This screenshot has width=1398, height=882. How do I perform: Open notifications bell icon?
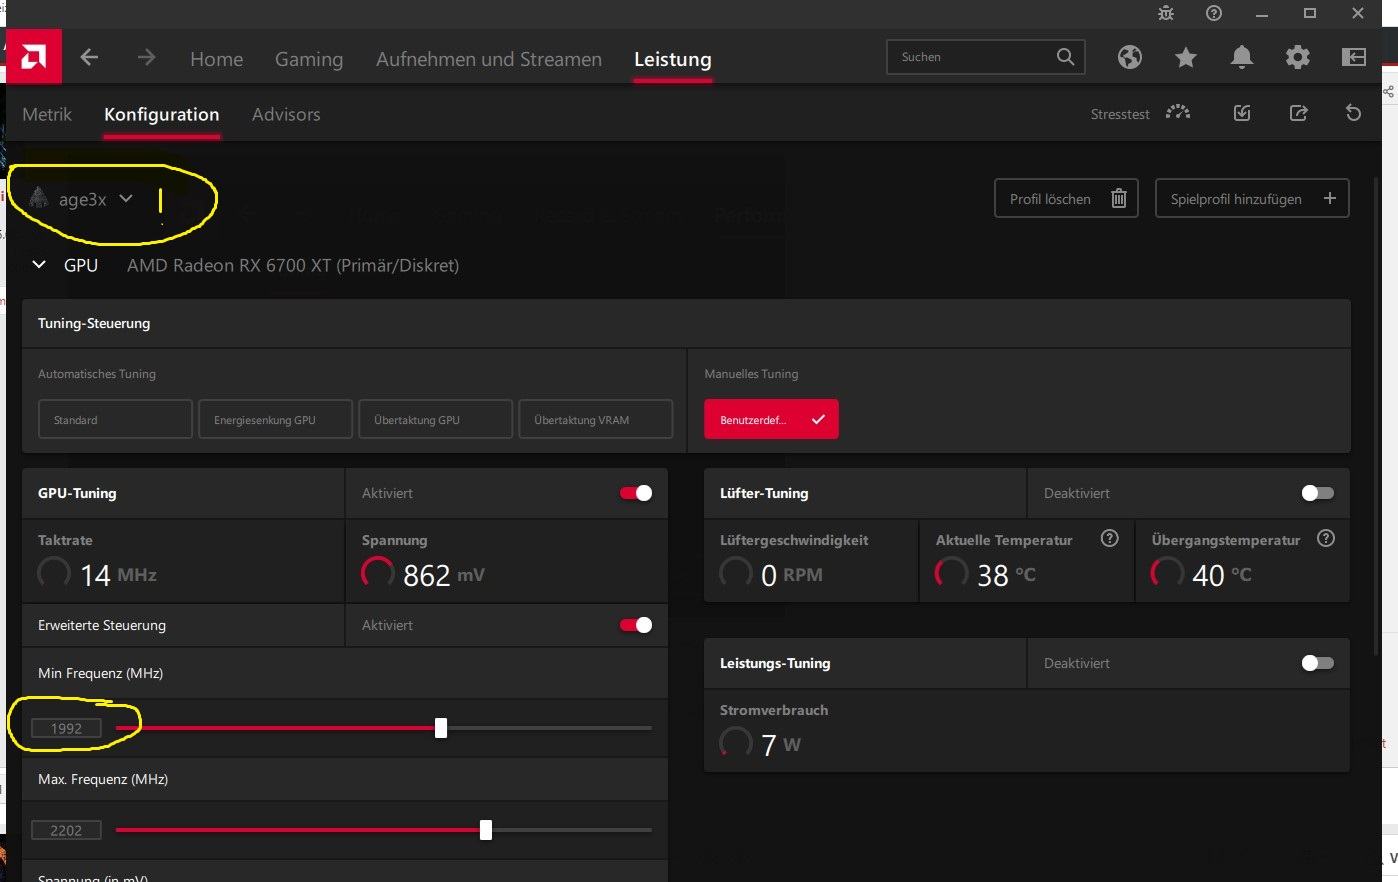tap(1242, 57)
